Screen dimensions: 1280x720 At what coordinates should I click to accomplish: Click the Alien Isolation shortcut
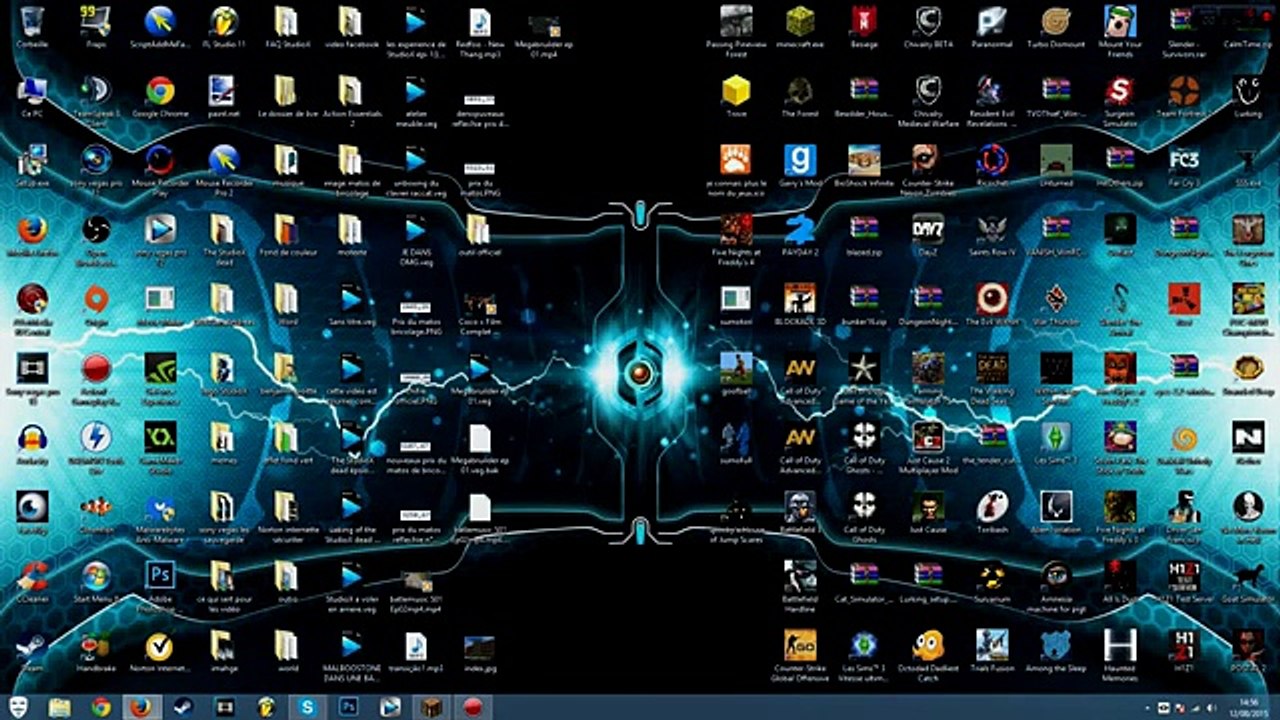coord(1056,507)
